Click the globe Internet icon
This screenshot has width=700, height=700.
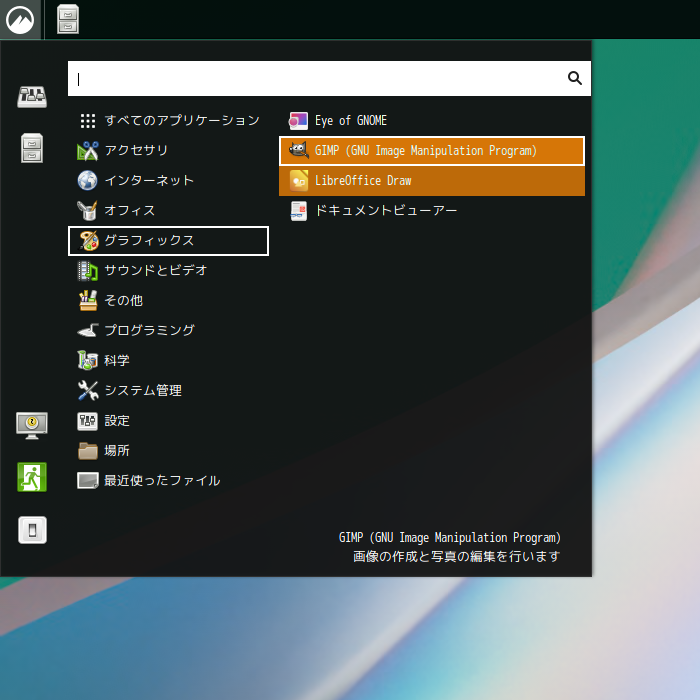[x=88, y=180]
